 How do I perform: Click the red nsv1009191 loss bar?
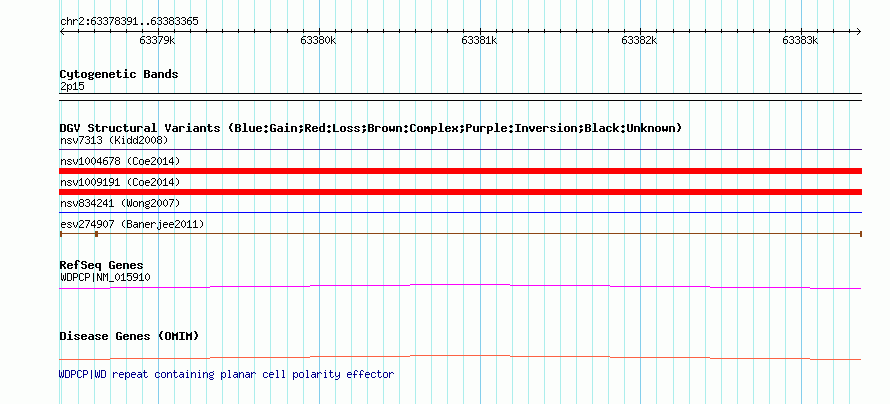pos(460,192)
